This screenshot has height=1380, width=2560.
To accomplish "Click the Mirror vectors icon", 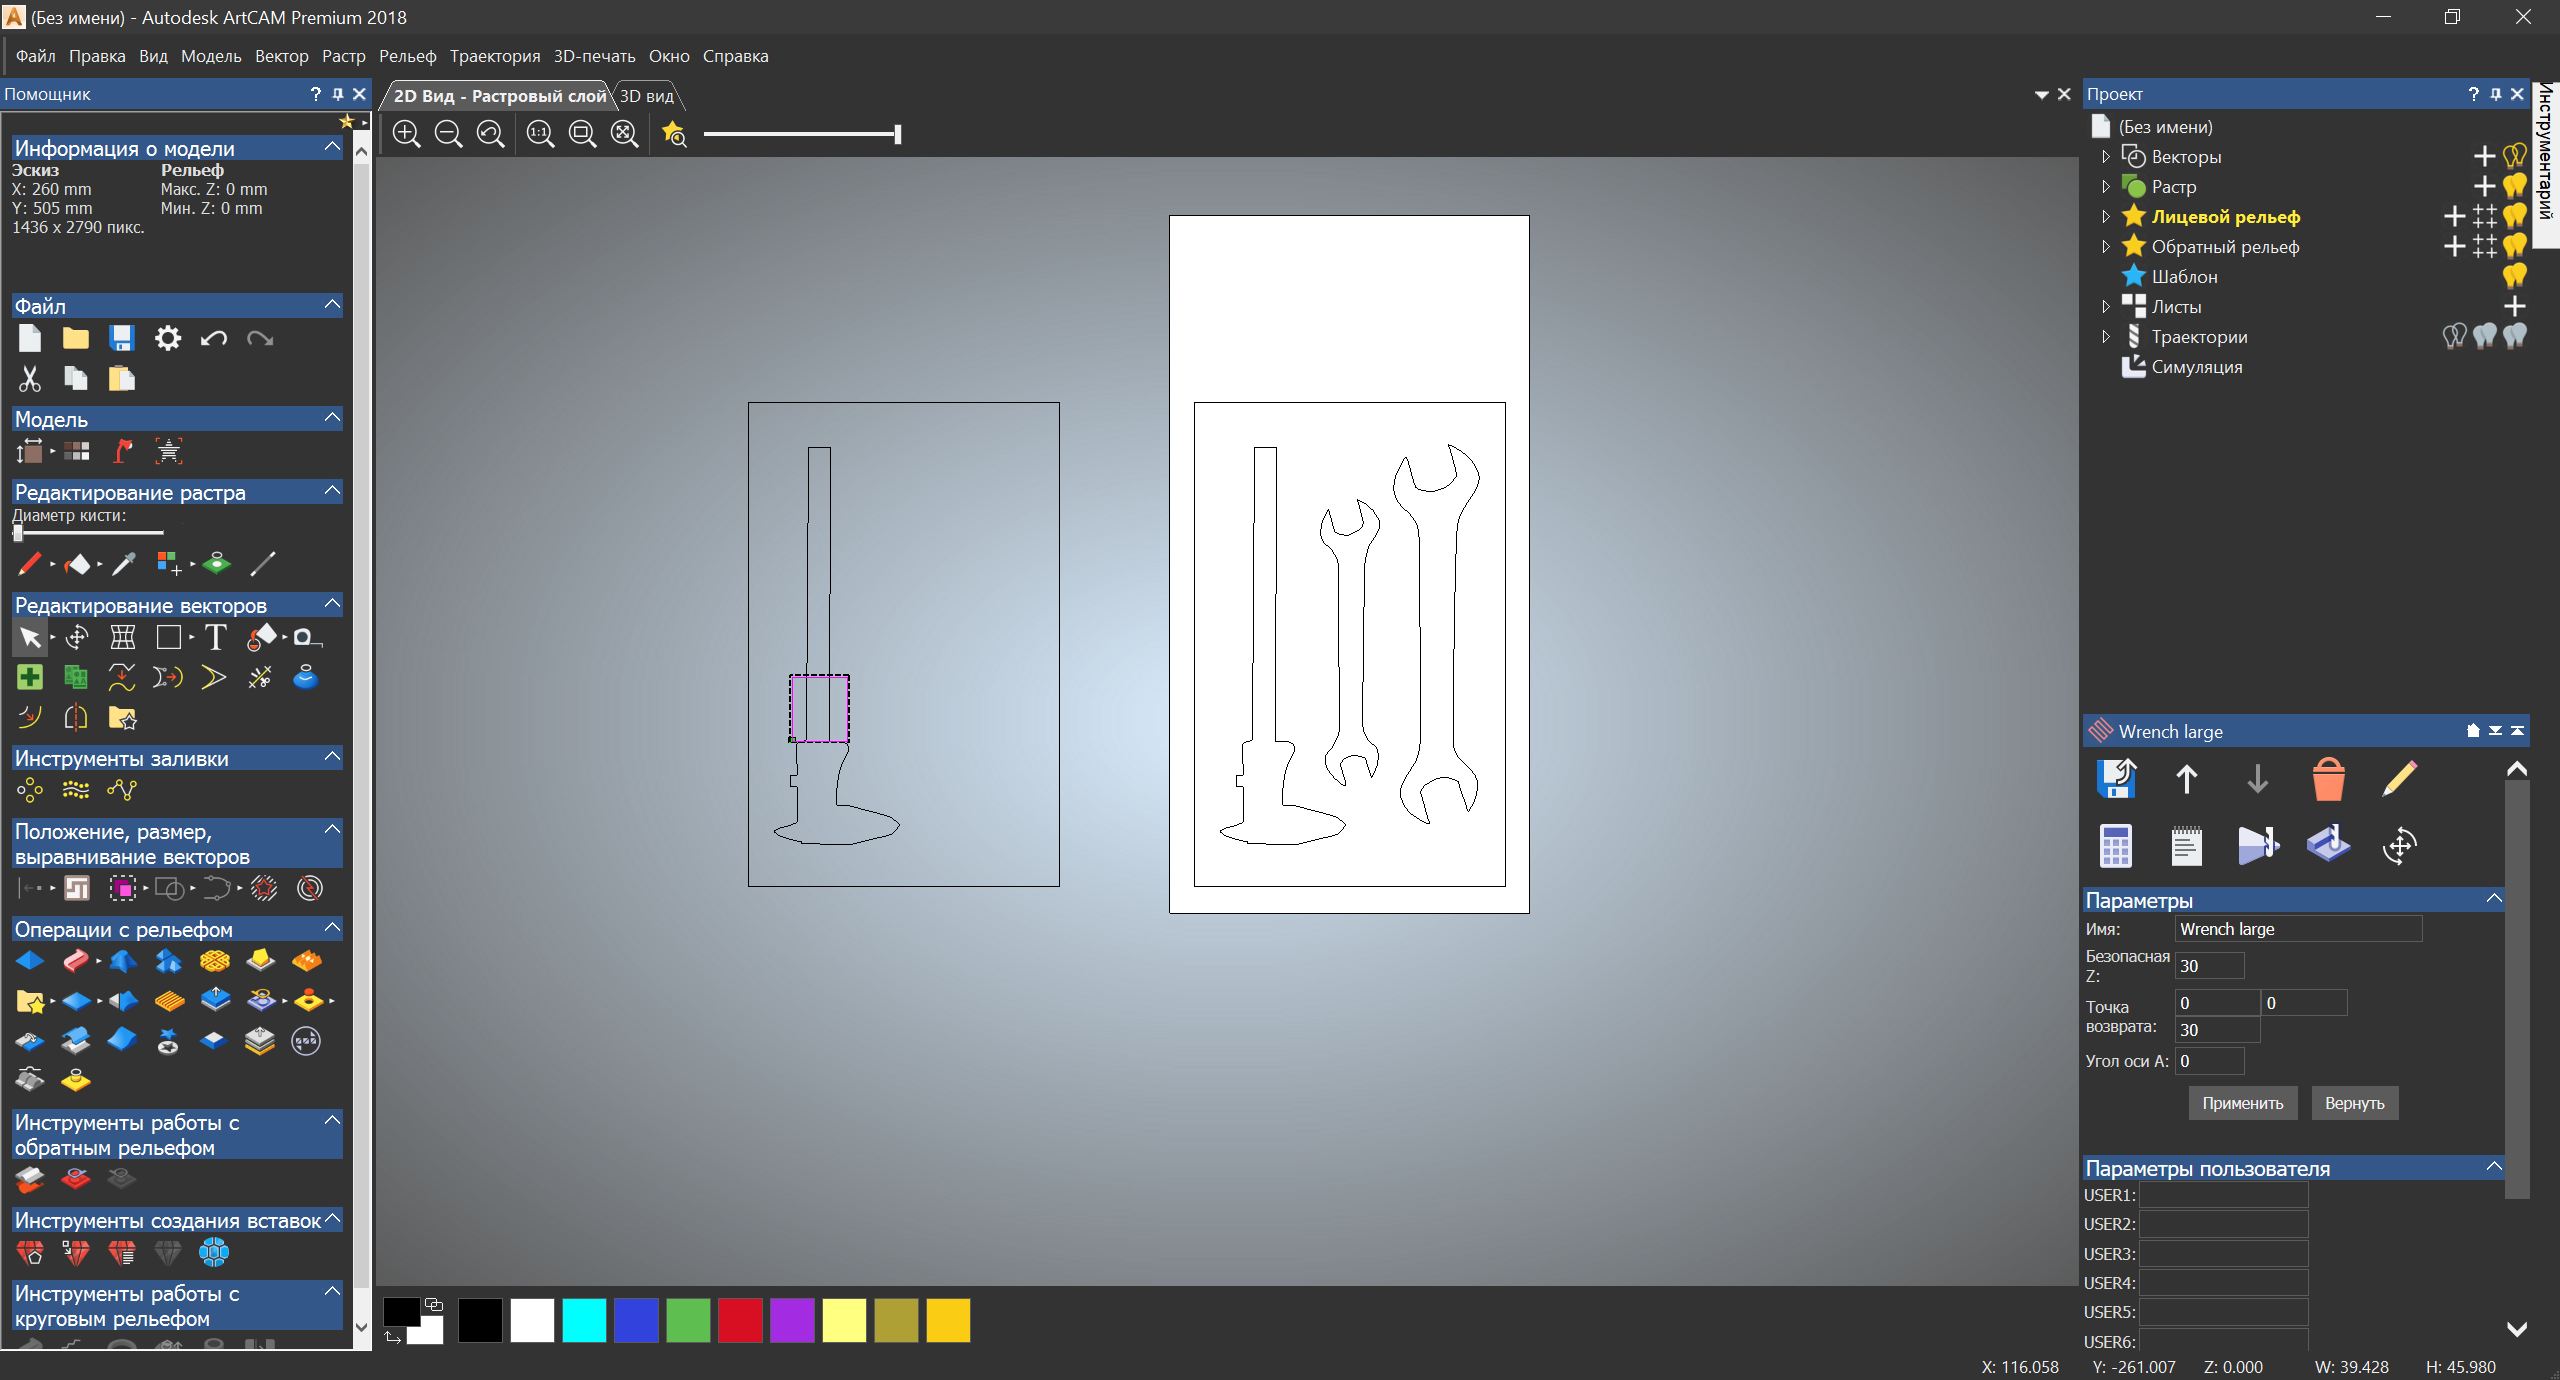I will pyautogui.click(x=76, y=717).
